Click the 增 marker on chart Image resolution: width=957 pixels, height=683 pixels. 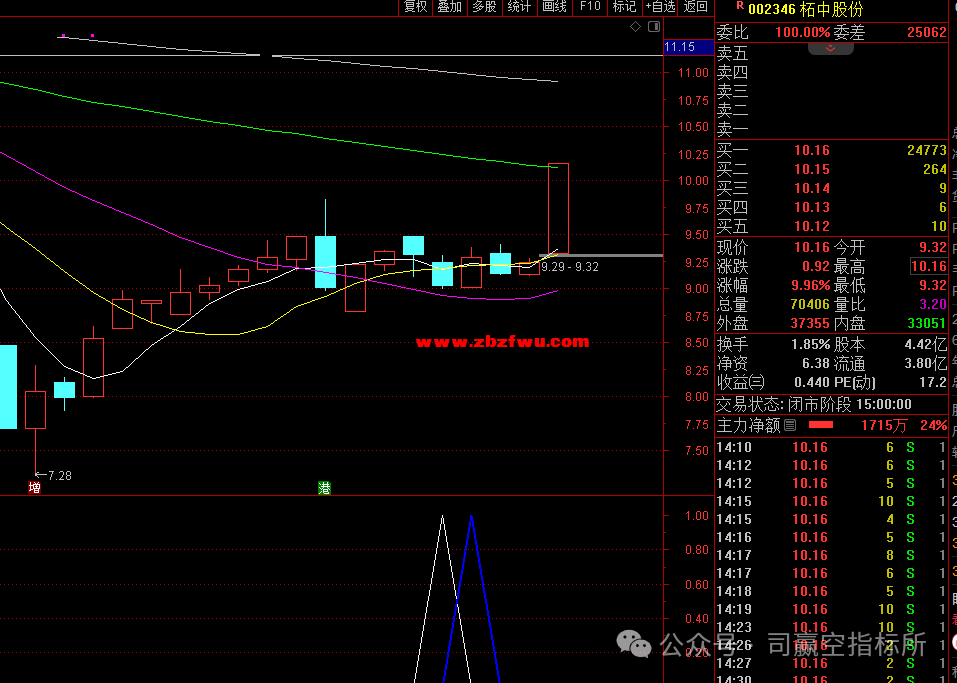coord(35,487)
